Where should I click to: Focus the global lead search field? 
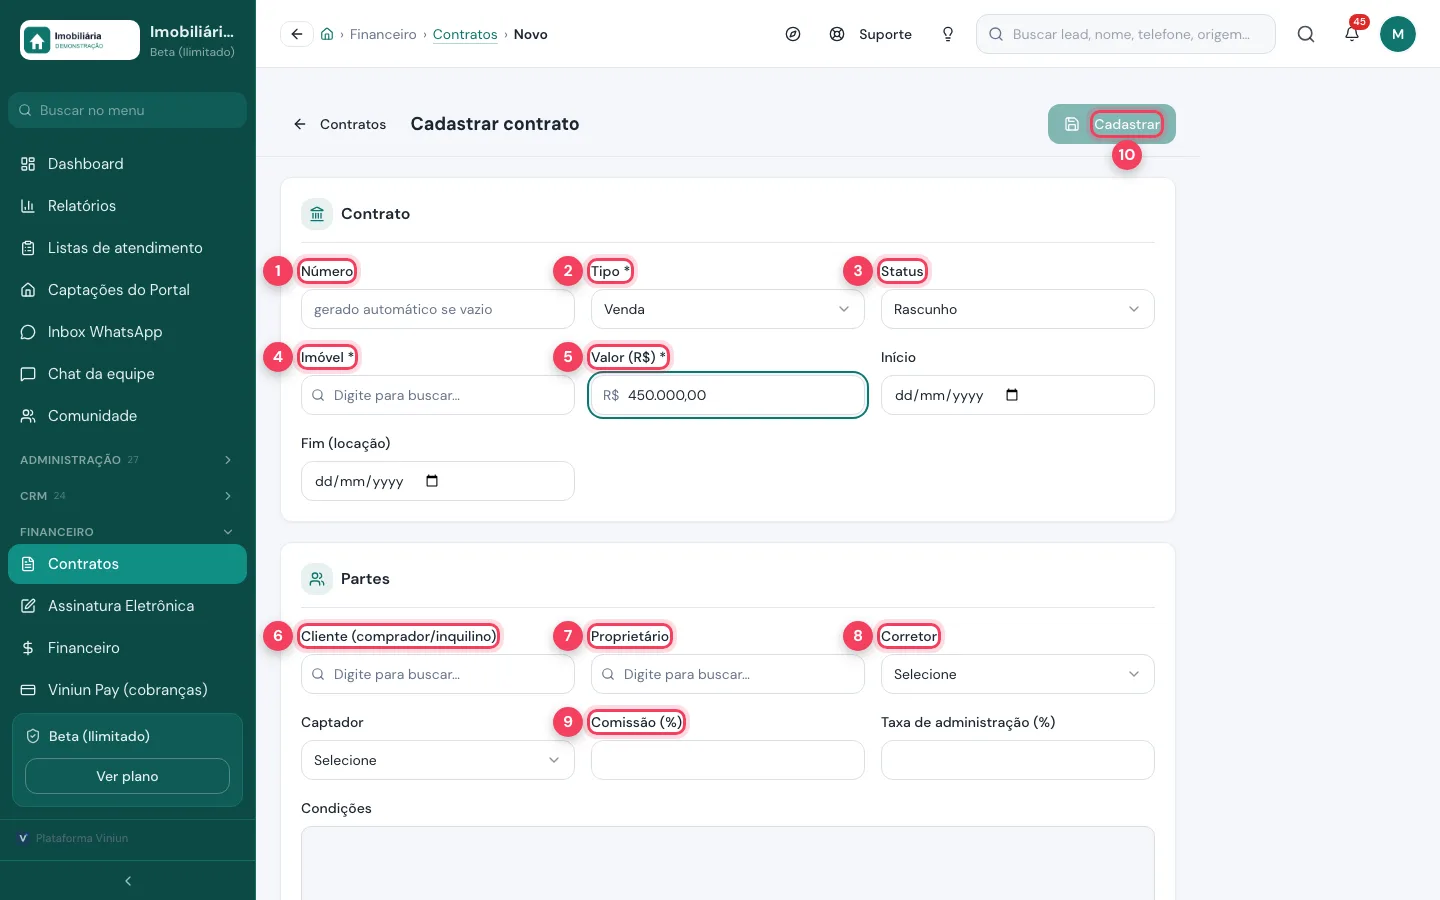pos(1126,34)
